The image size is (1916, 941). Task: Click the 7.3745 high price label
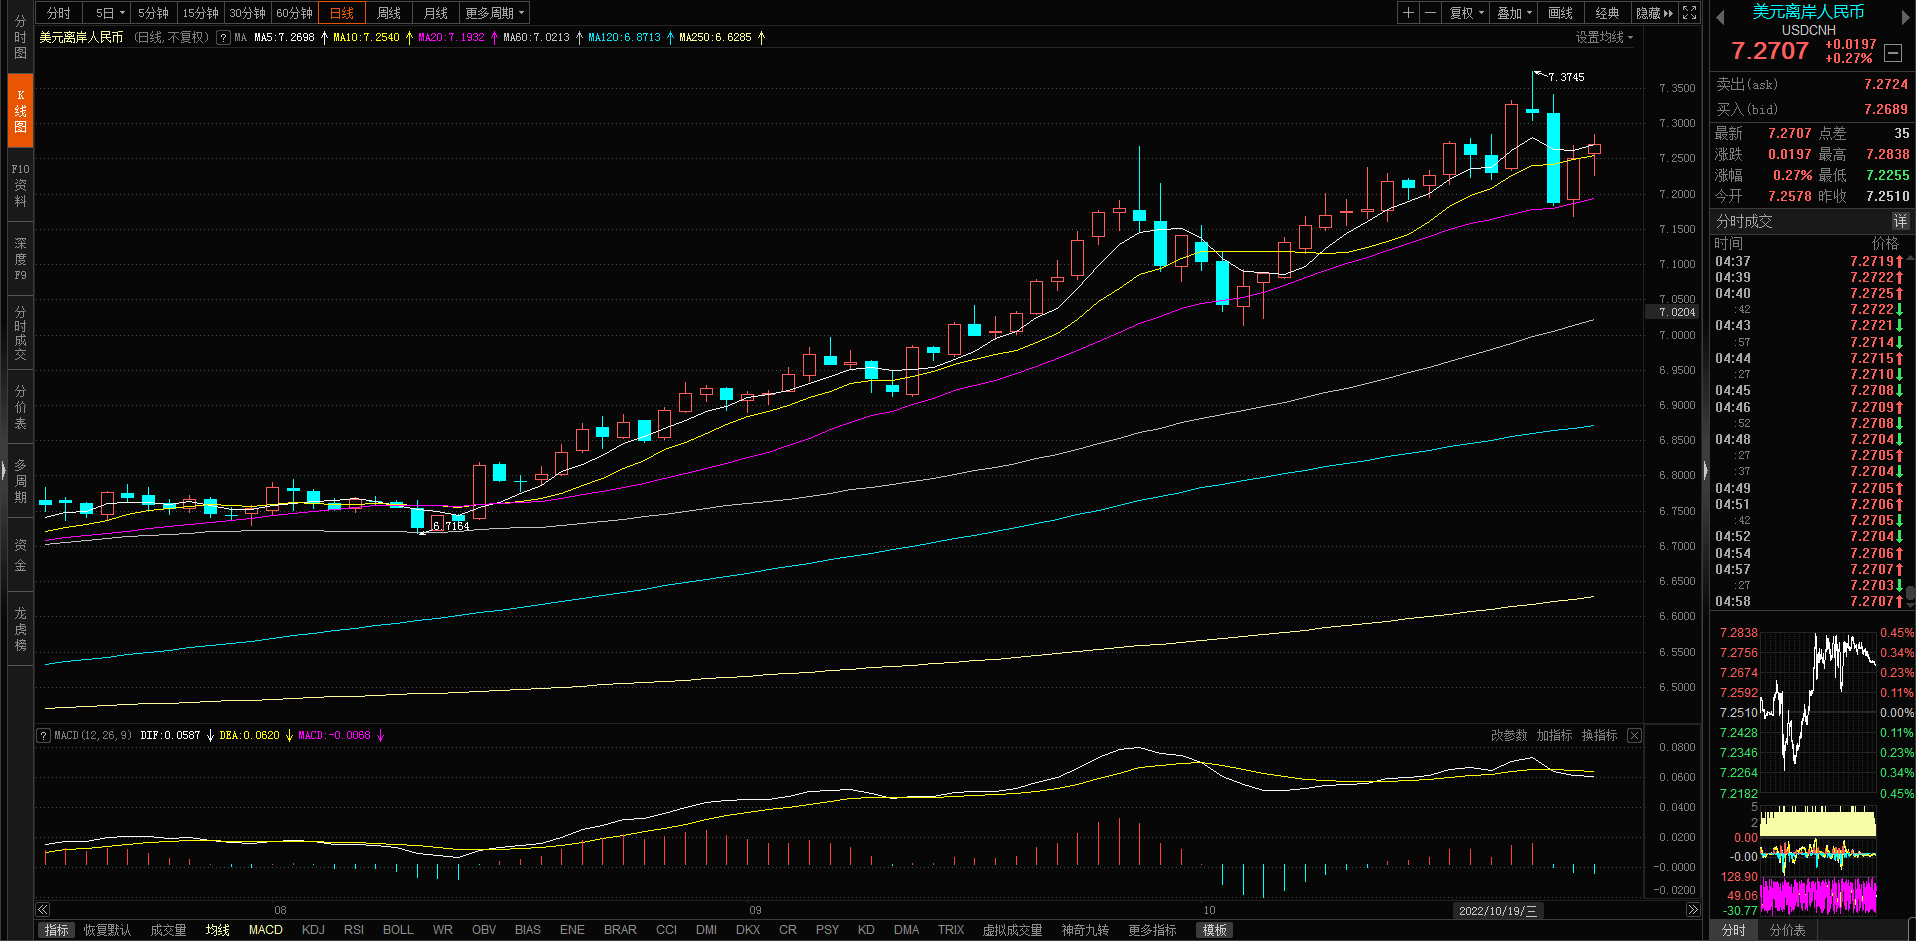[1566, 77]
